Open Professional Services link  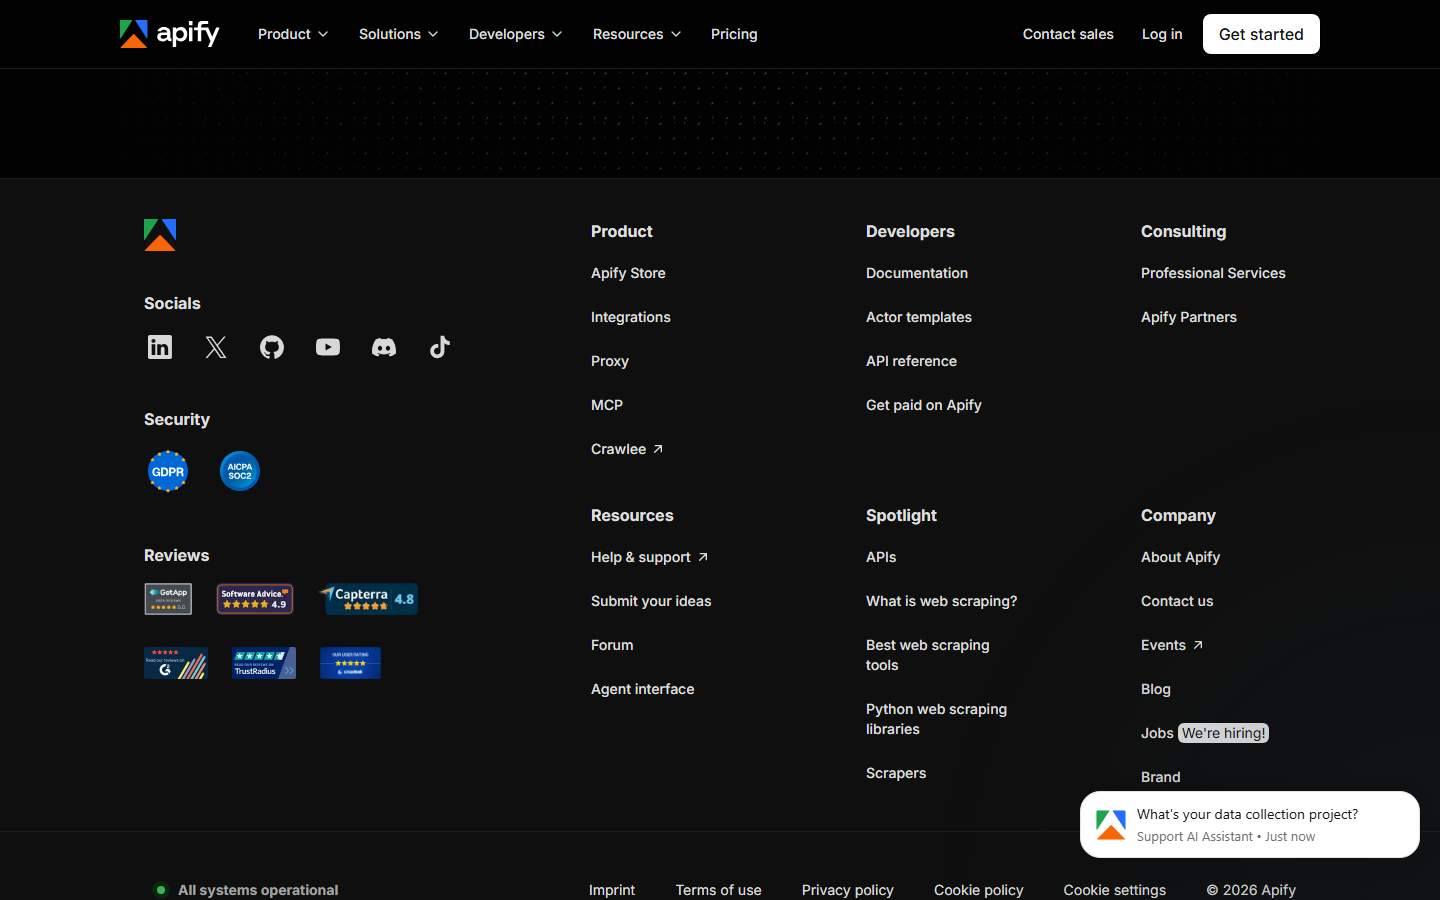point(1213,273)
